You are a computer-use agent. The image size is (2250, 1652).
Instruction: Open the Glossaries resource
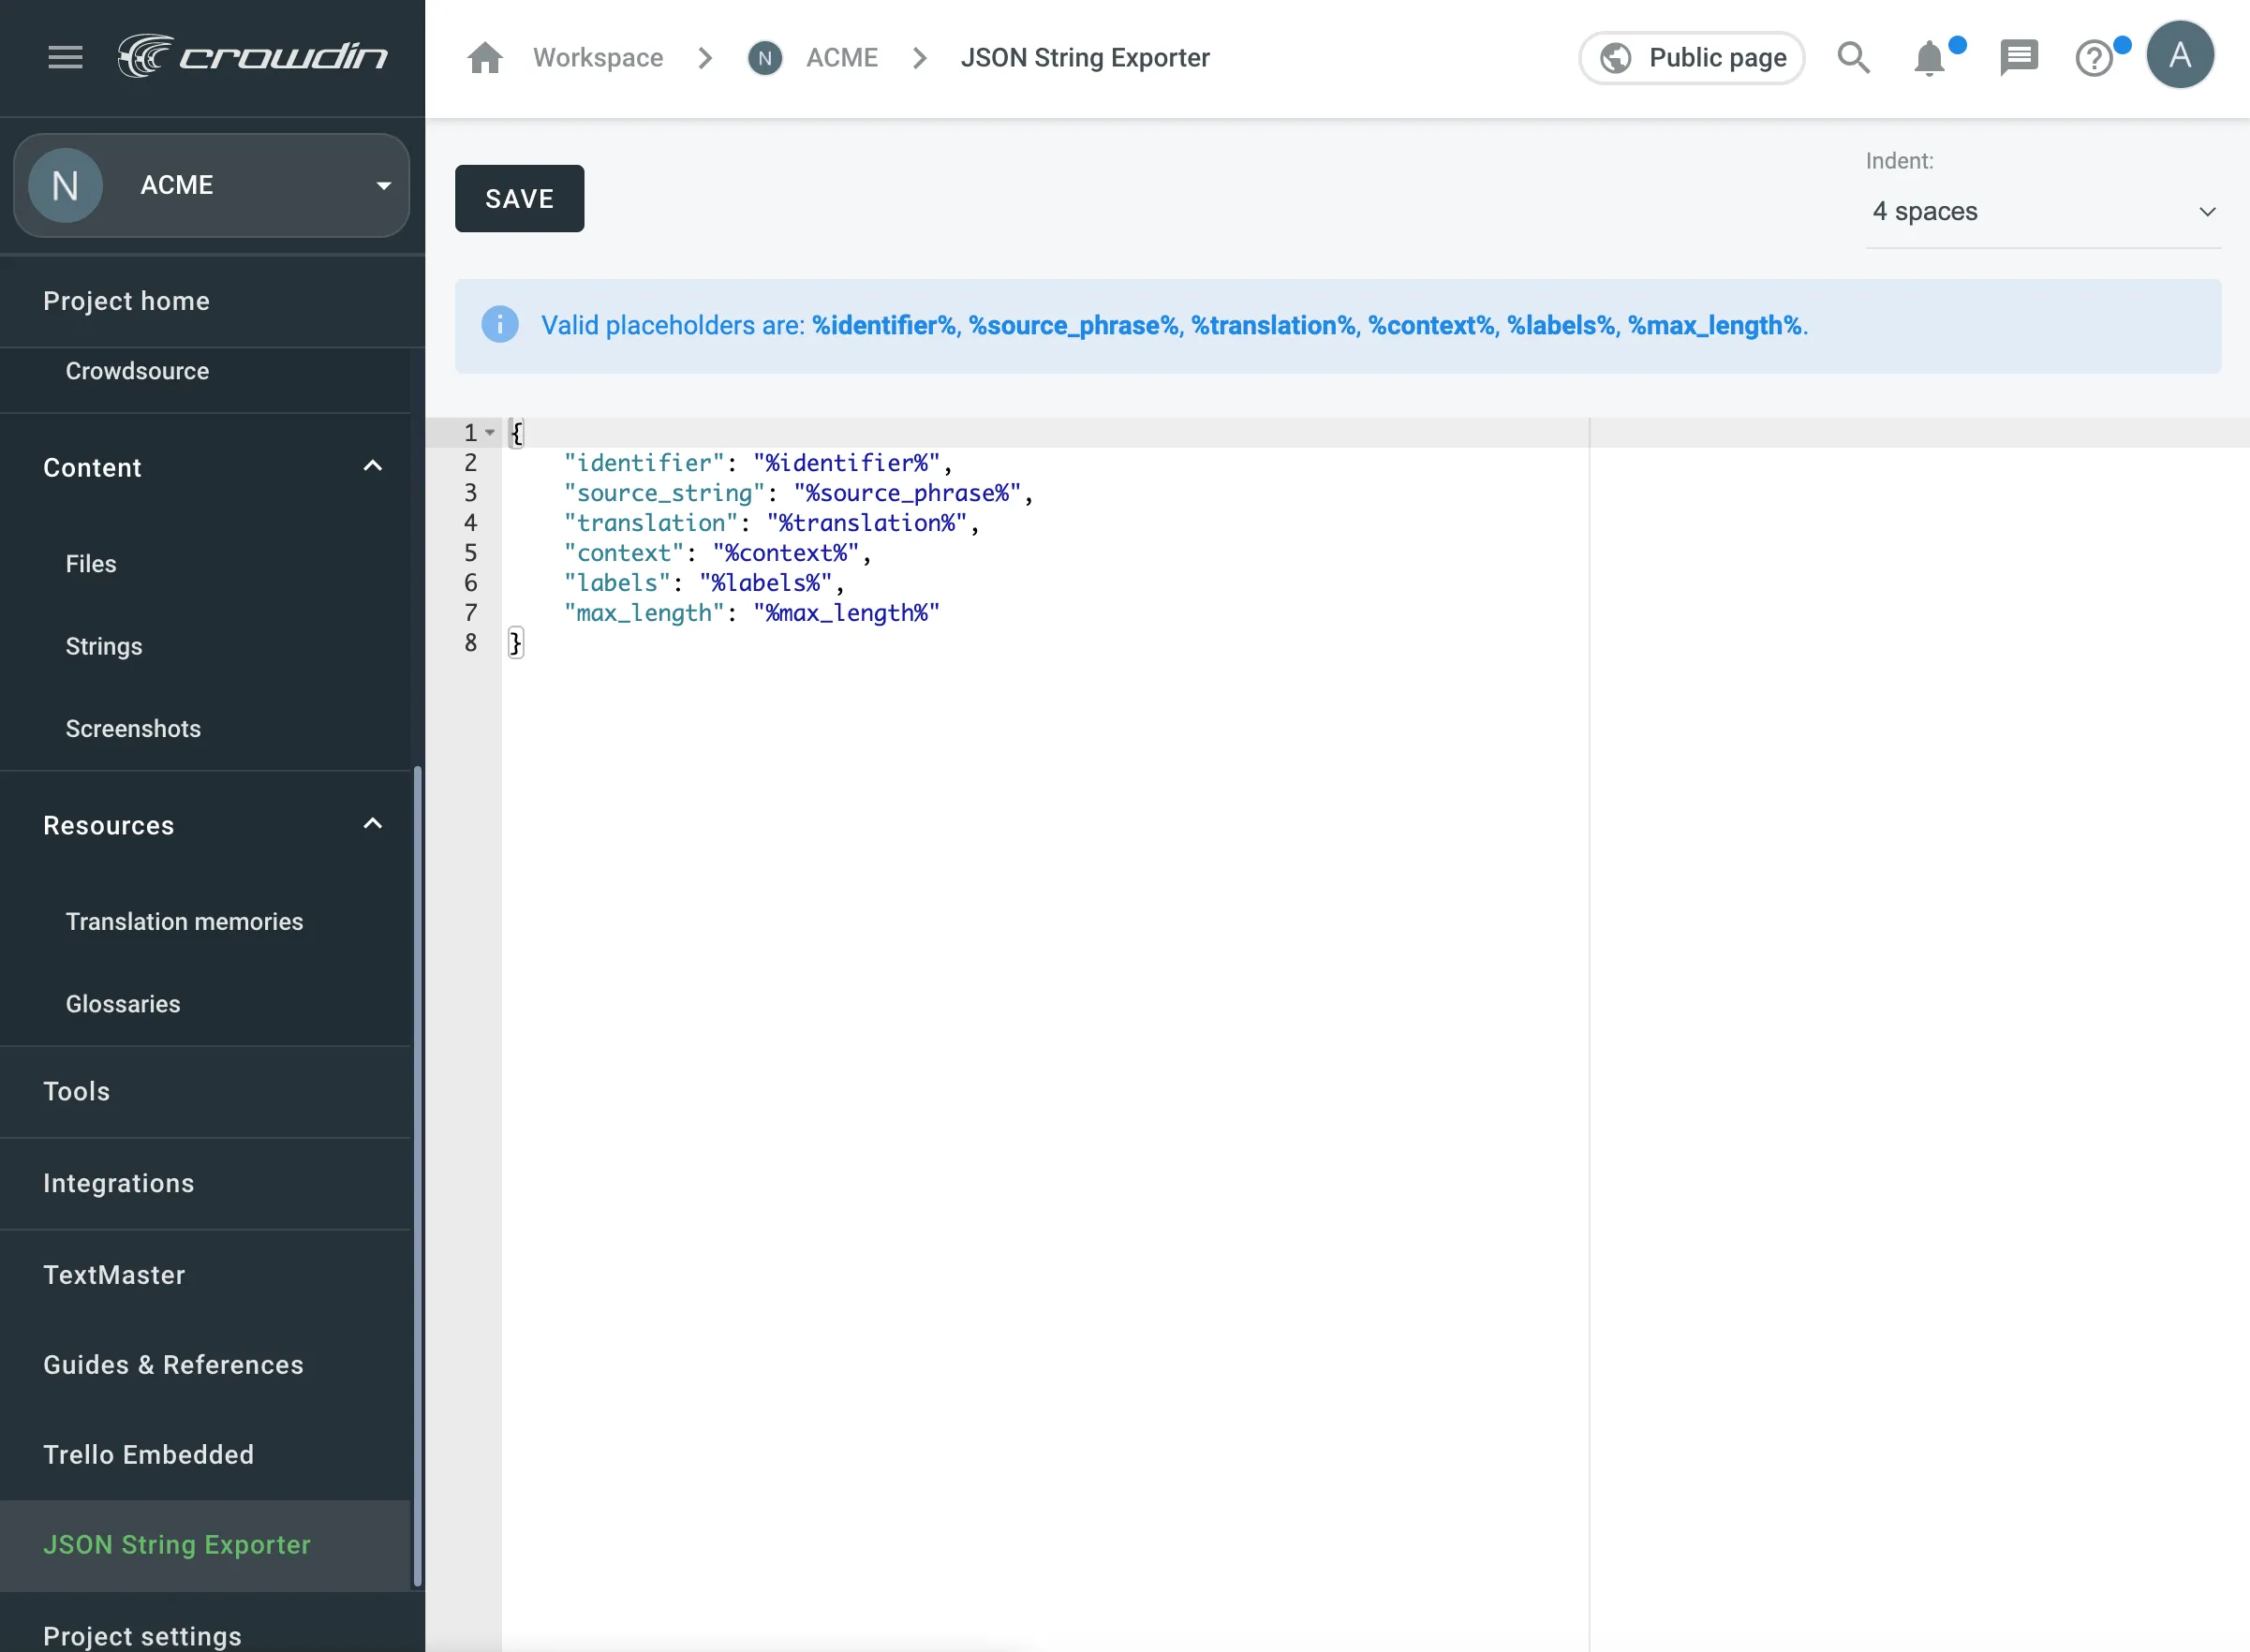point(123,1004)
